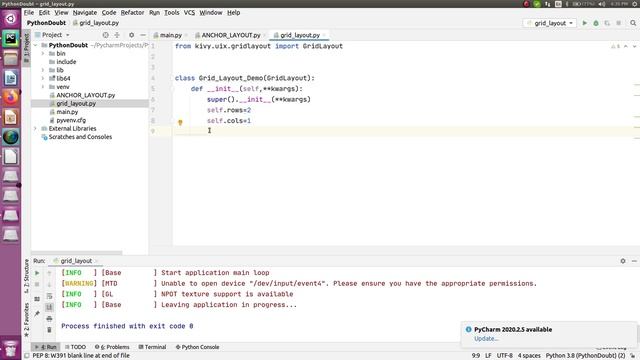Open the TODO tool window
Screen dimensions: 640x360
(x=76, y=347)
